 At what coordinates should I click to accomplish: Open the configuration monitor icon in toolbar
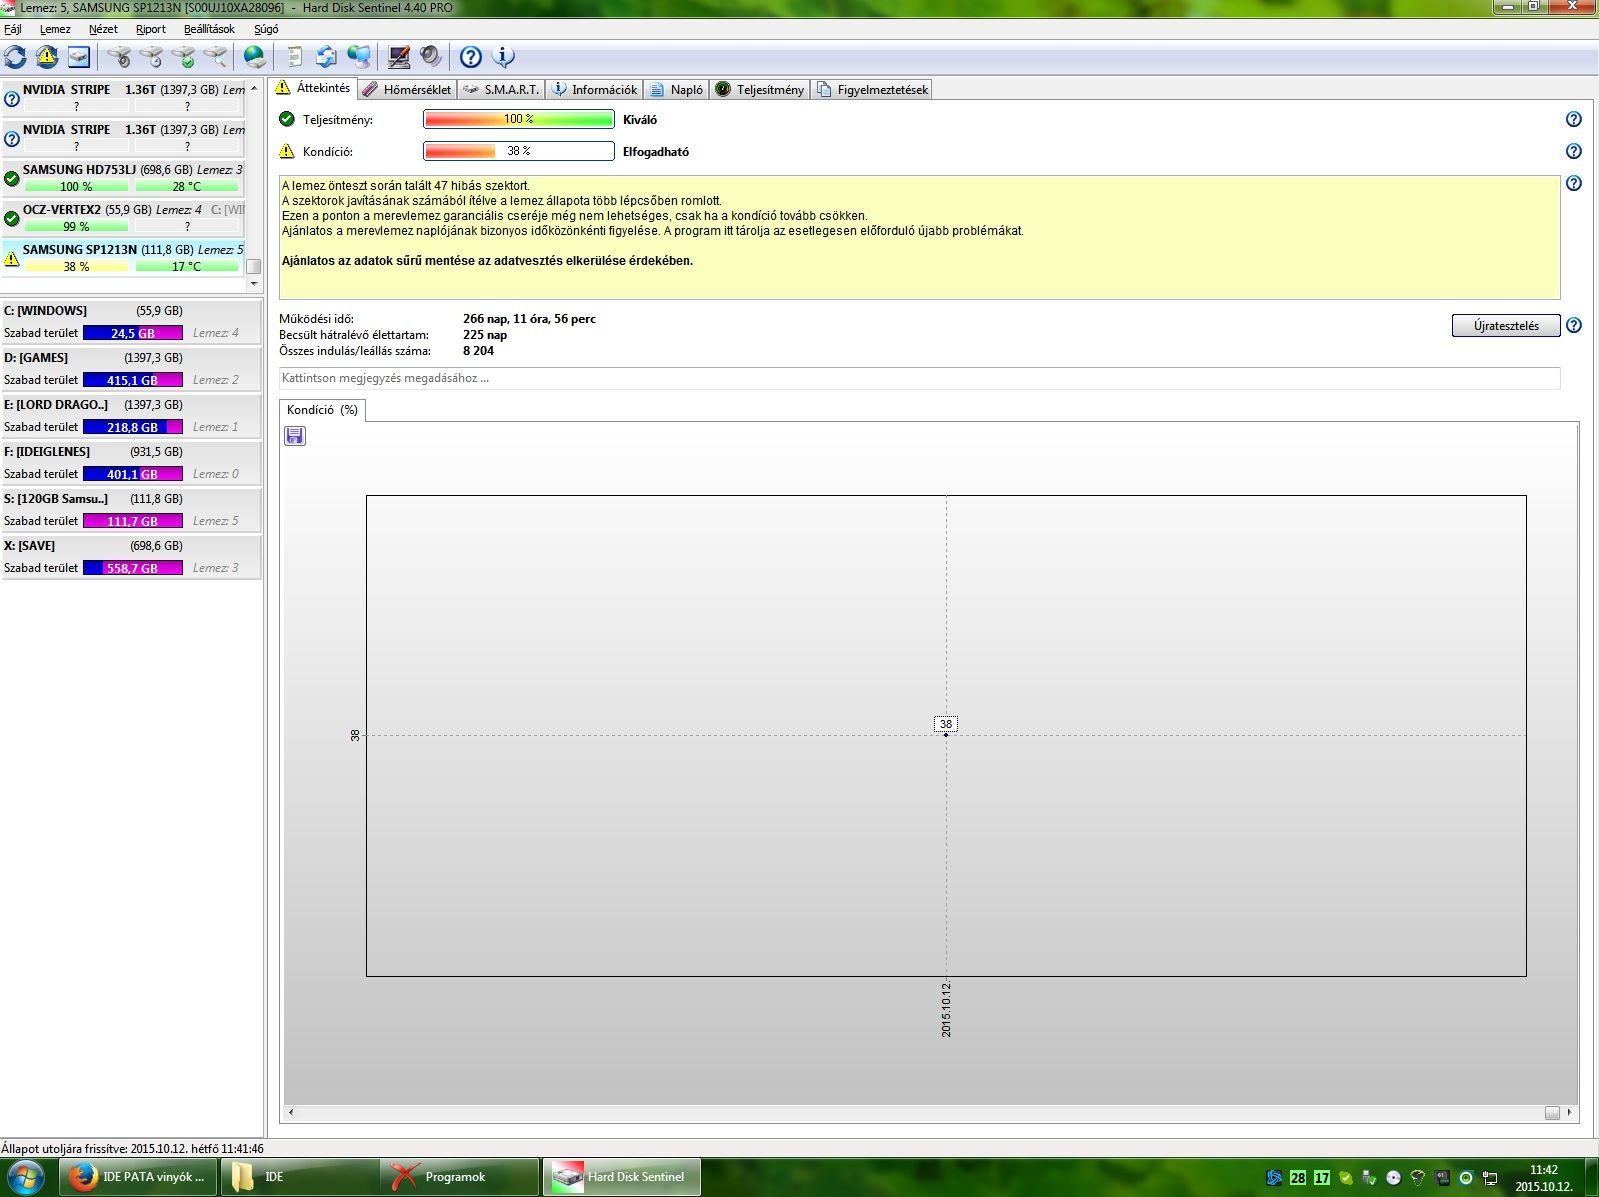click(399, 57)
